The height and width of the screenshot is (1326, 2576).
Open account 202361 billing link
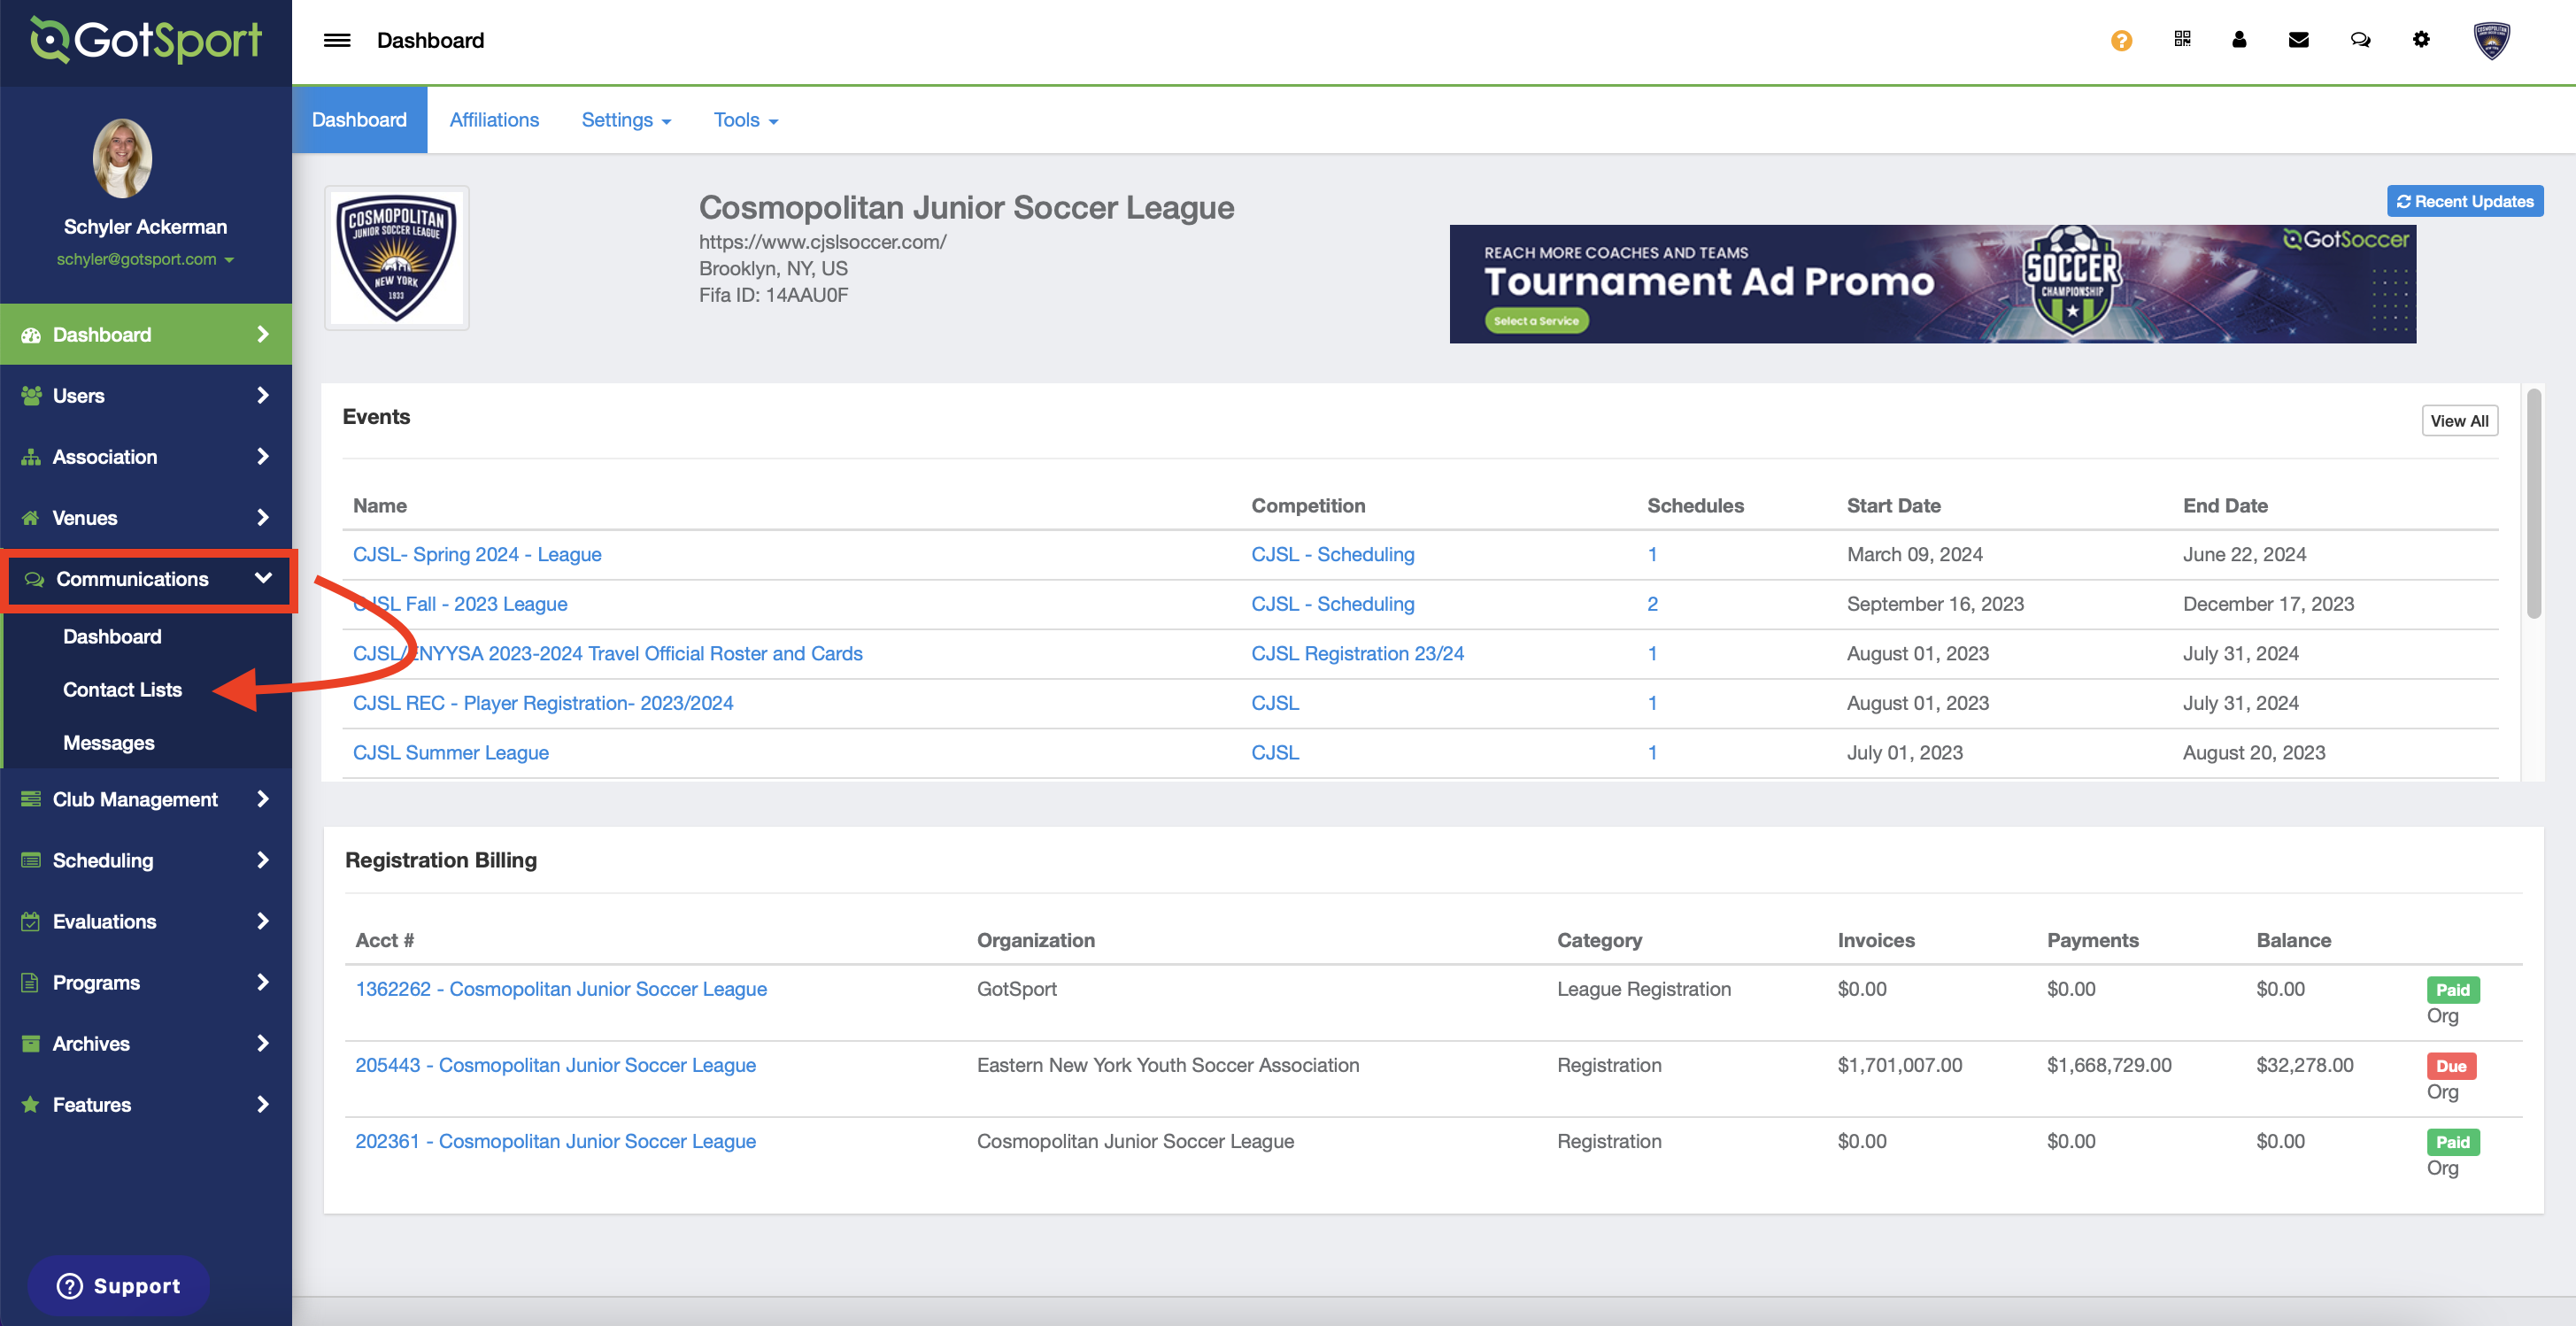coord(555,1141)
